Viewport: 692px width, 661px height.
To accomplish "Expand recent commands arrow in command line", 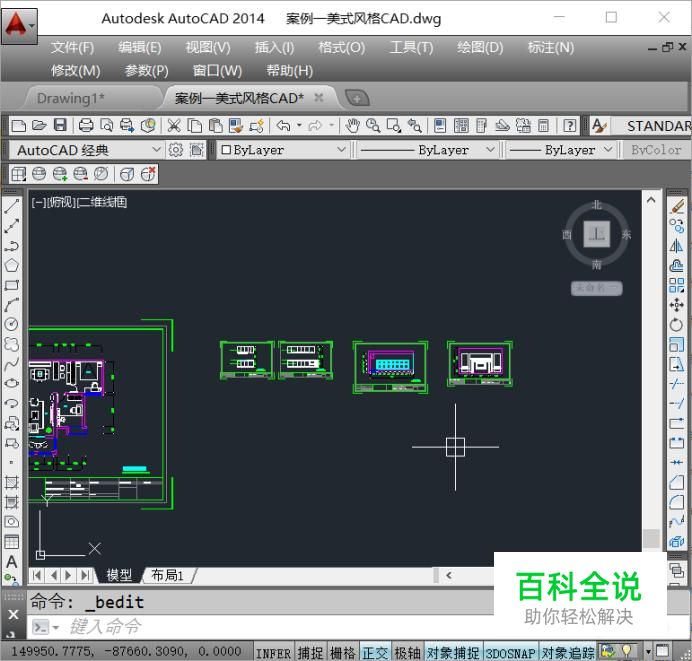I will 56,627.
